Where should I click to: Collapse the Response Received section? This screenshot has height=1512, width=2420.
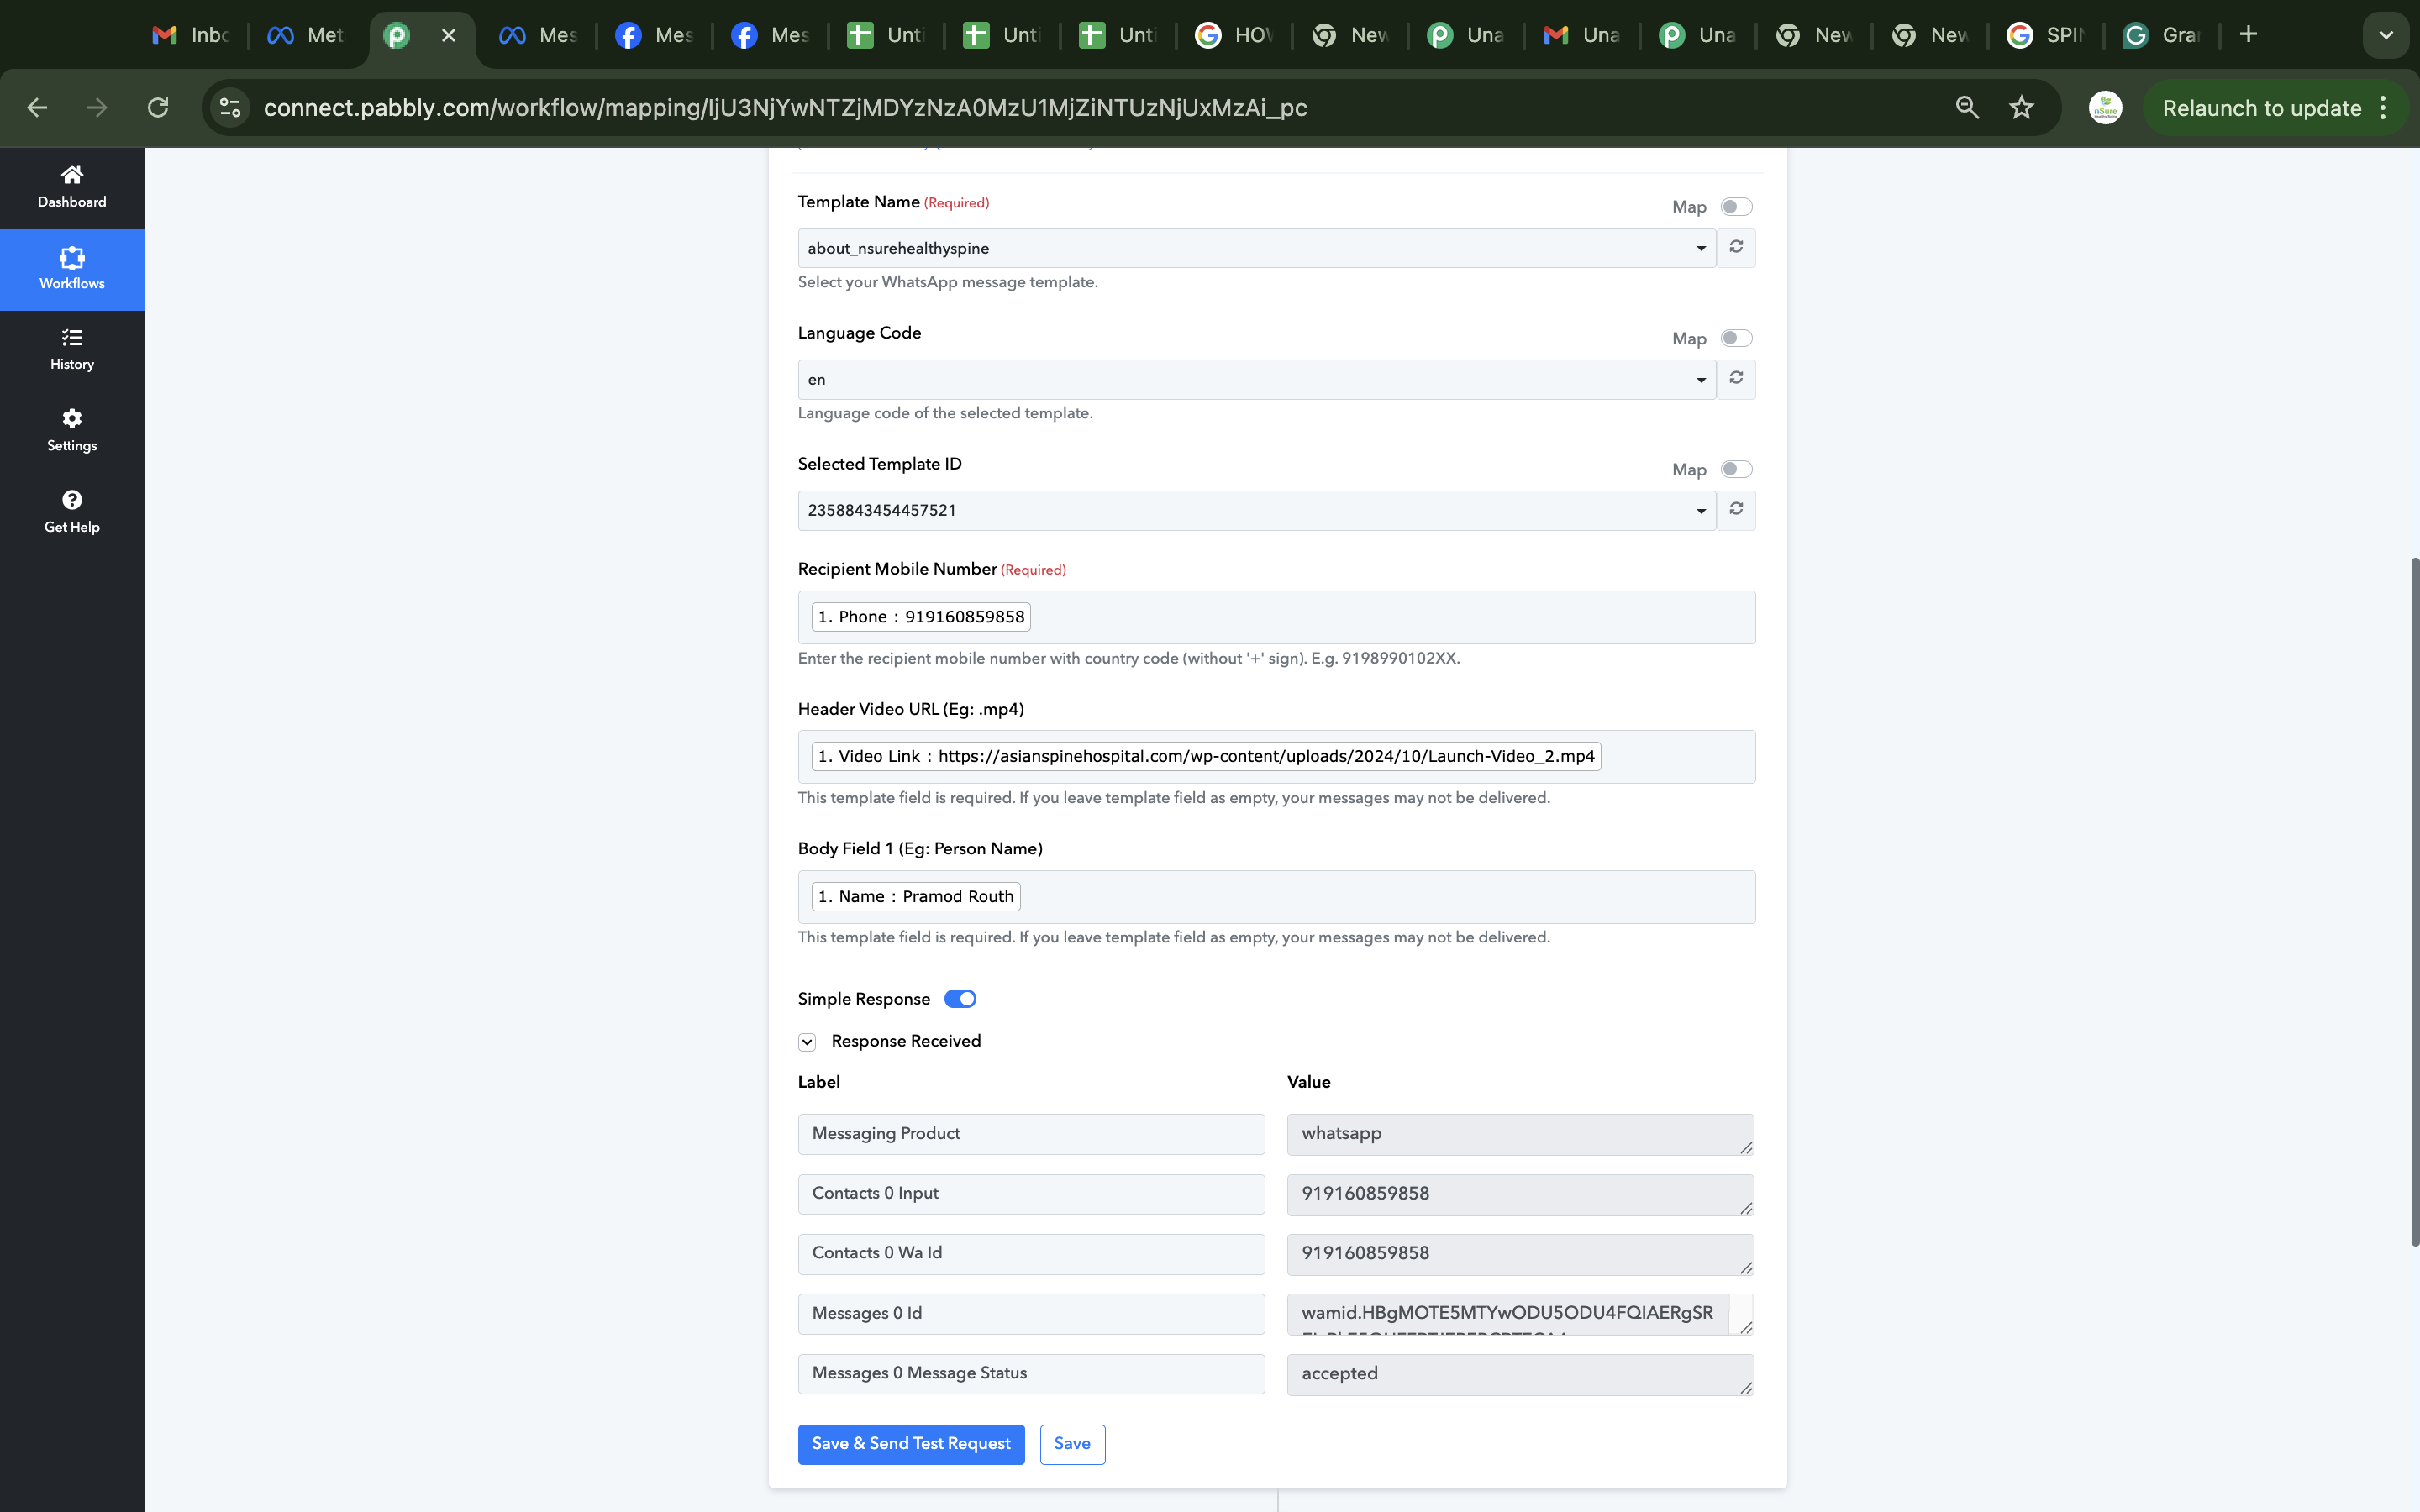(x=807, y=1042)
